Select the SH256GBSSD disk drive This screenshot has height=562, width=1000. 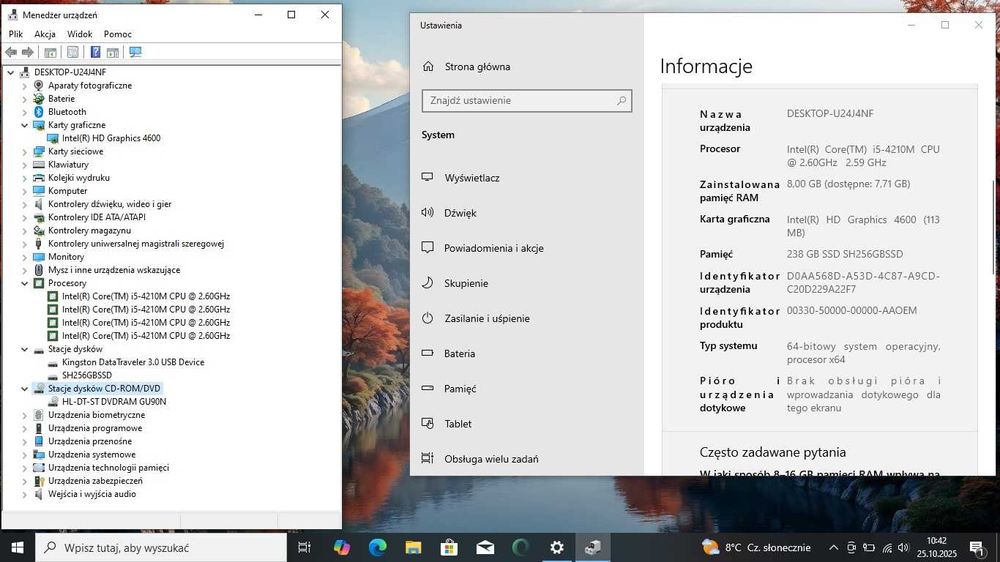point(87,375)
